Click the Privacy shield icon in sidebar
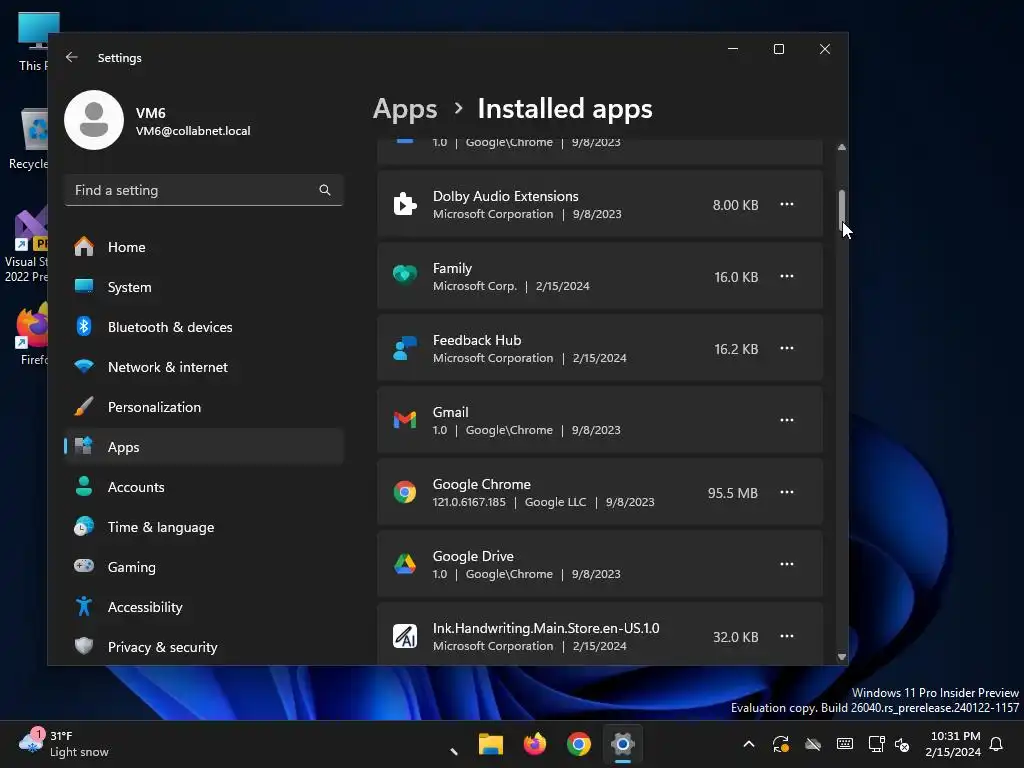Image resolution: width=1024 pixels, height=768 pixels. pyautogui.click(x=84, y=646)
